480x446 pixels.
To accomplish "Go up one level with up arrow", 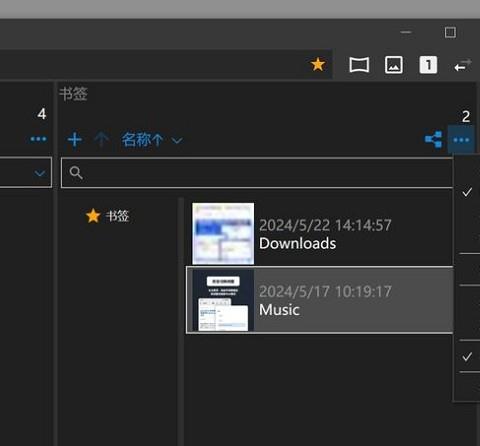I will pyautogui.click(x=101, y=139).
